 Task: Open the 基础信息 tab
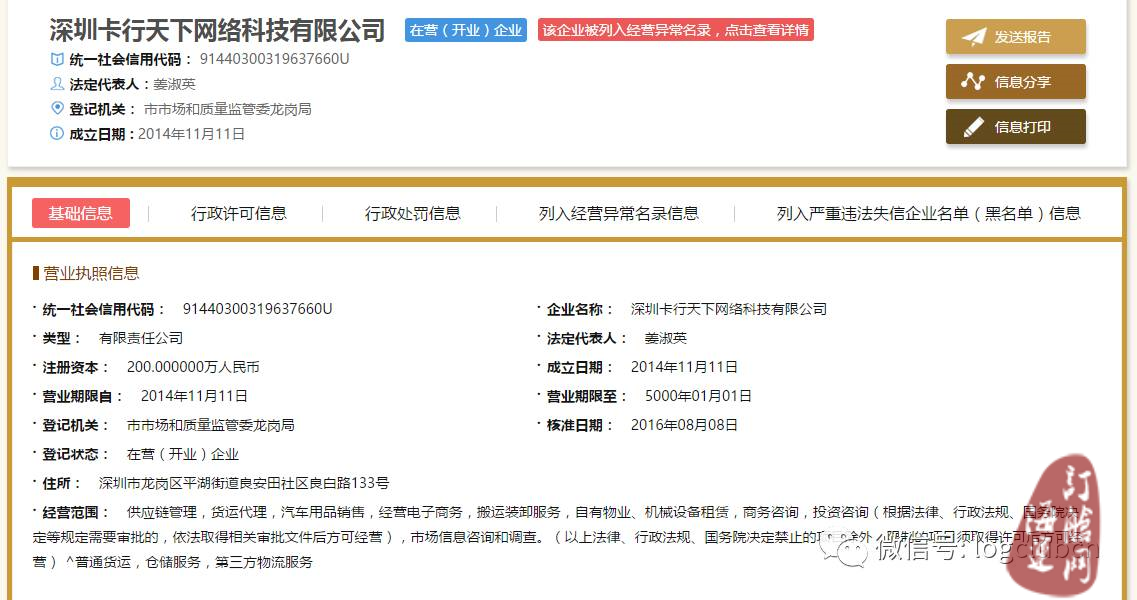pyautogui.click(x=80, y=213)
